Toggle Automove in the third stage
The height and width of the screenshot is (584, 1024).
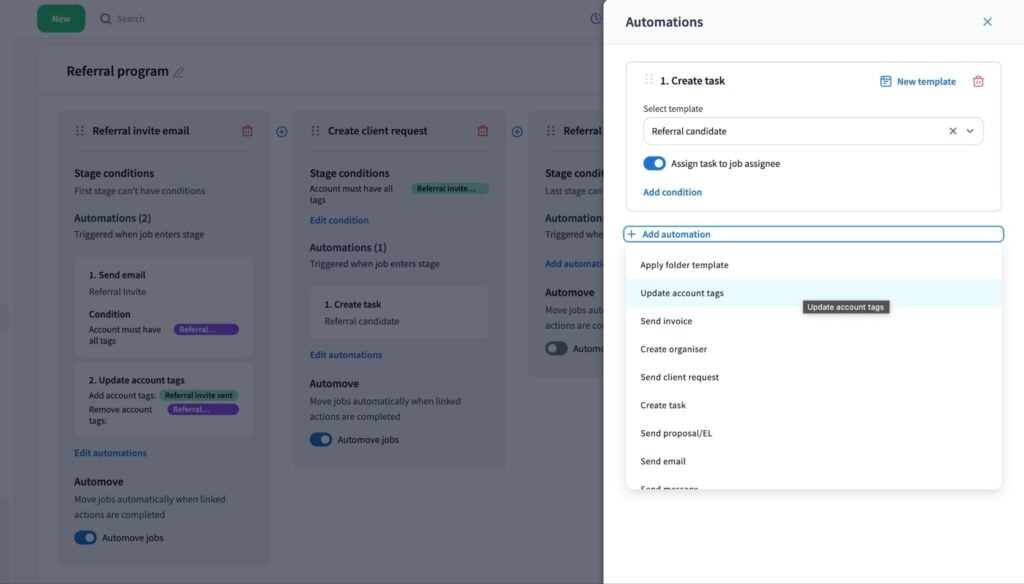[556, 348]
